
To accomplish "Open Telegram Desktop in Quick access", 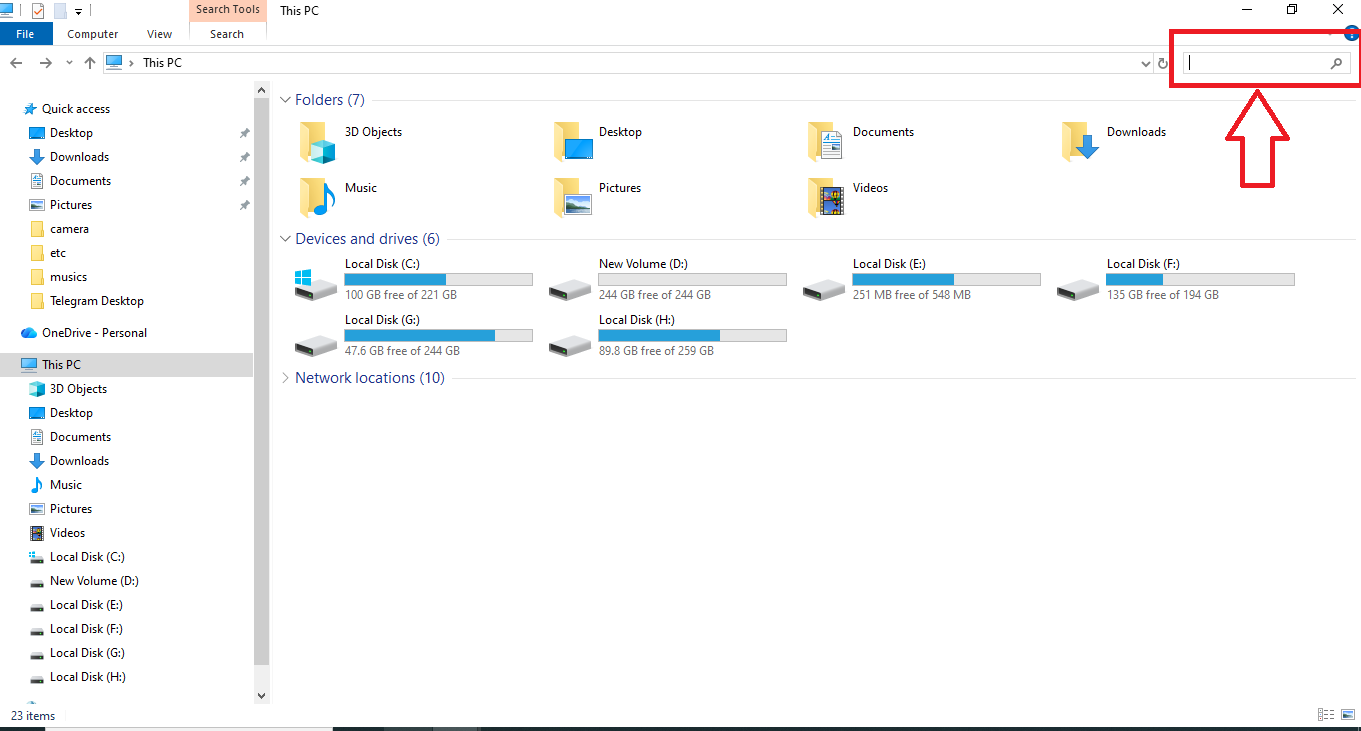I will click(x=97, y=301).
